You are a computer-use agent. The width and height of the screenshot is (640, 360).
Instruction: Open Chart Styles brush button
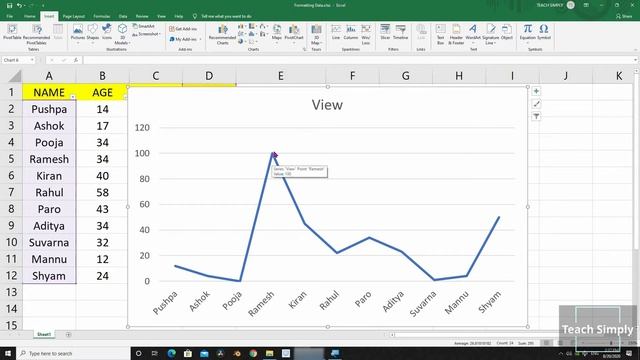(536, 104)
